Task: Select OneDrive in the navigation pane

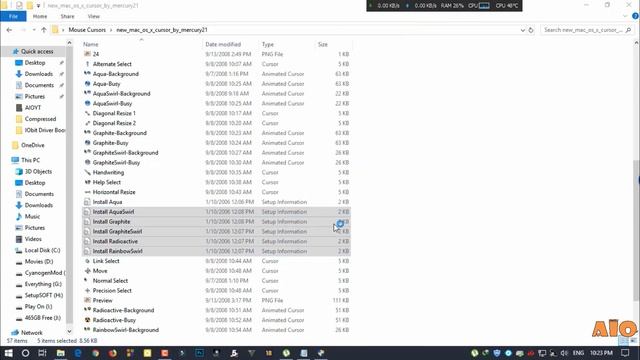Action: (x=33, y=145)
